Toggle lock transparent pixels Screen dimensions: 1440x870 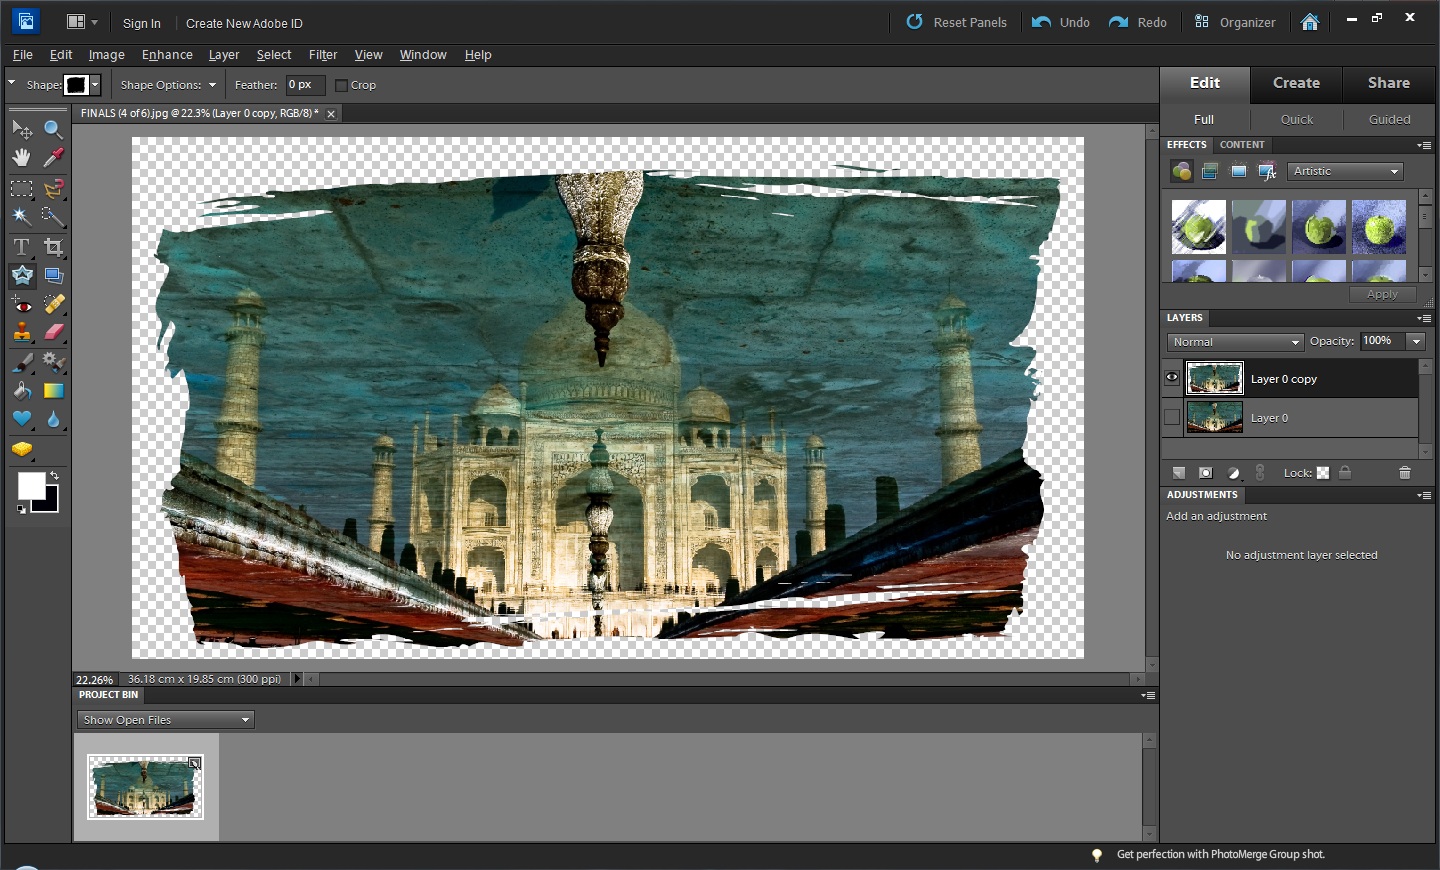point(1323,473)
